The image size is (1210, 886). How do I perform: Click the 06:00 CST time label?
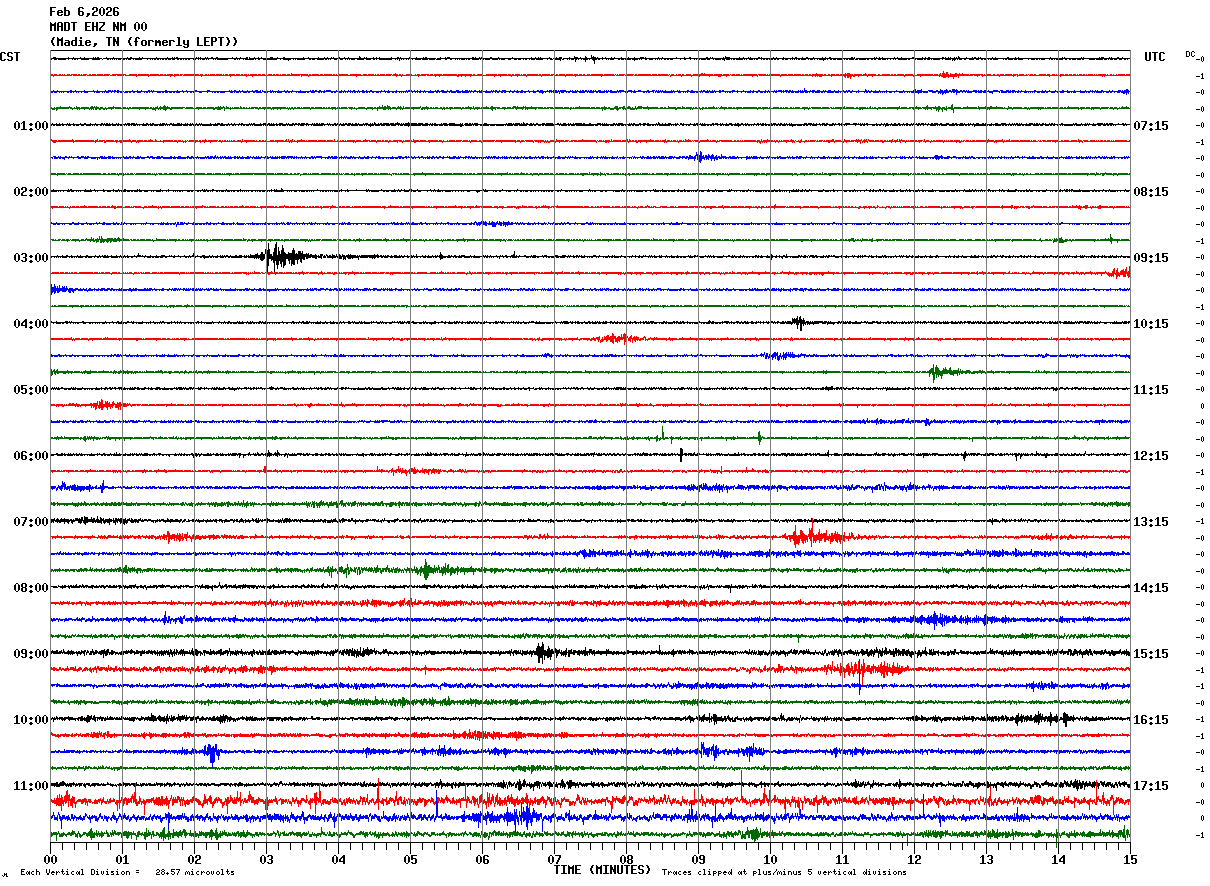click(31, 456)
